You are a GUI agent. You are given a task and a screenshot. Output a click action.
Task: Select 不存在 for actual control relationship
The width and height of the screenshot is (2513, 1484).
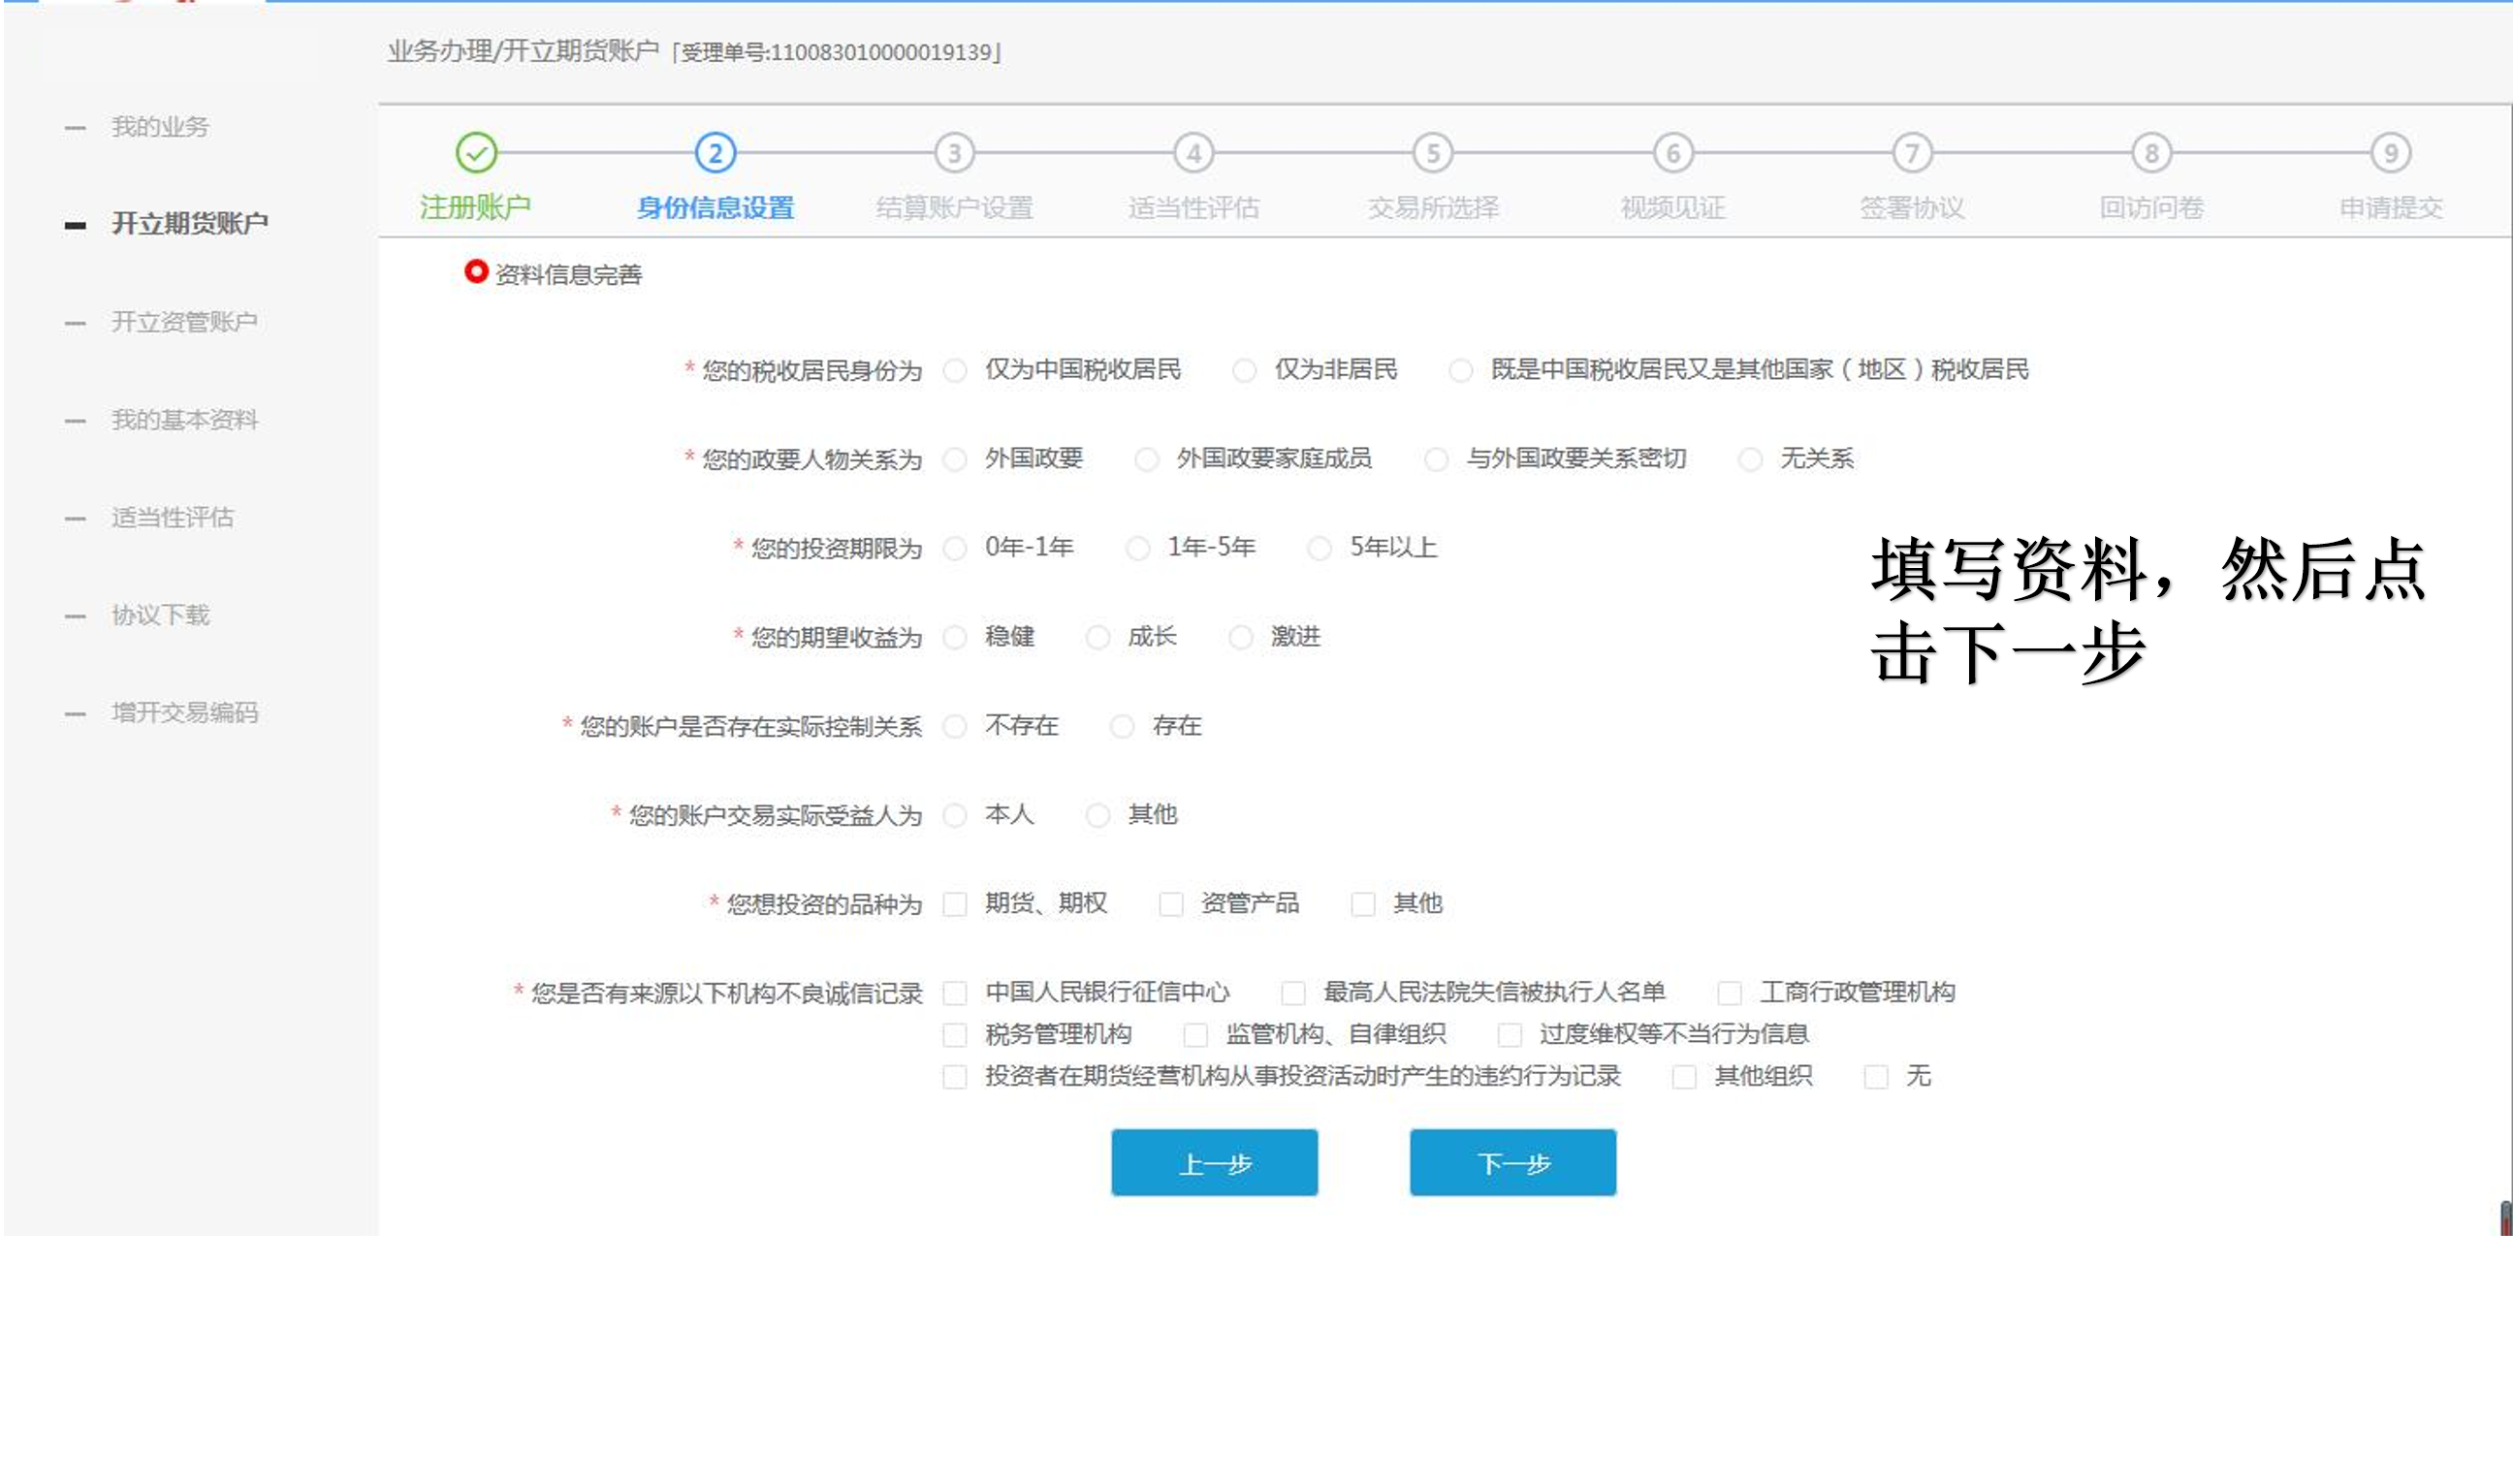955,727
